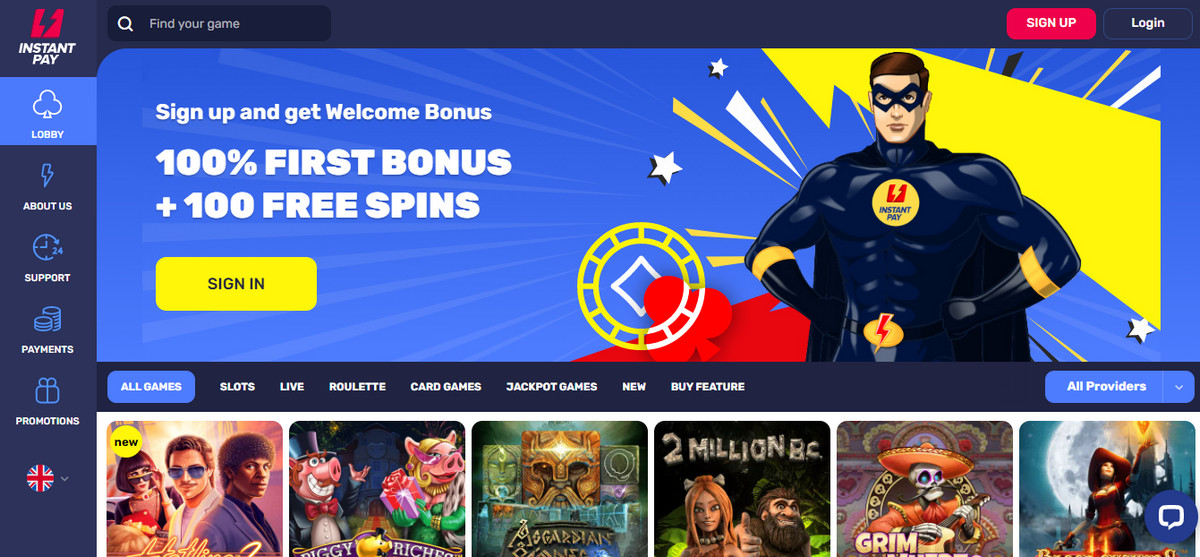Open About Us lightning icon
Screen dimensions: 1200x557
[47, 176]
